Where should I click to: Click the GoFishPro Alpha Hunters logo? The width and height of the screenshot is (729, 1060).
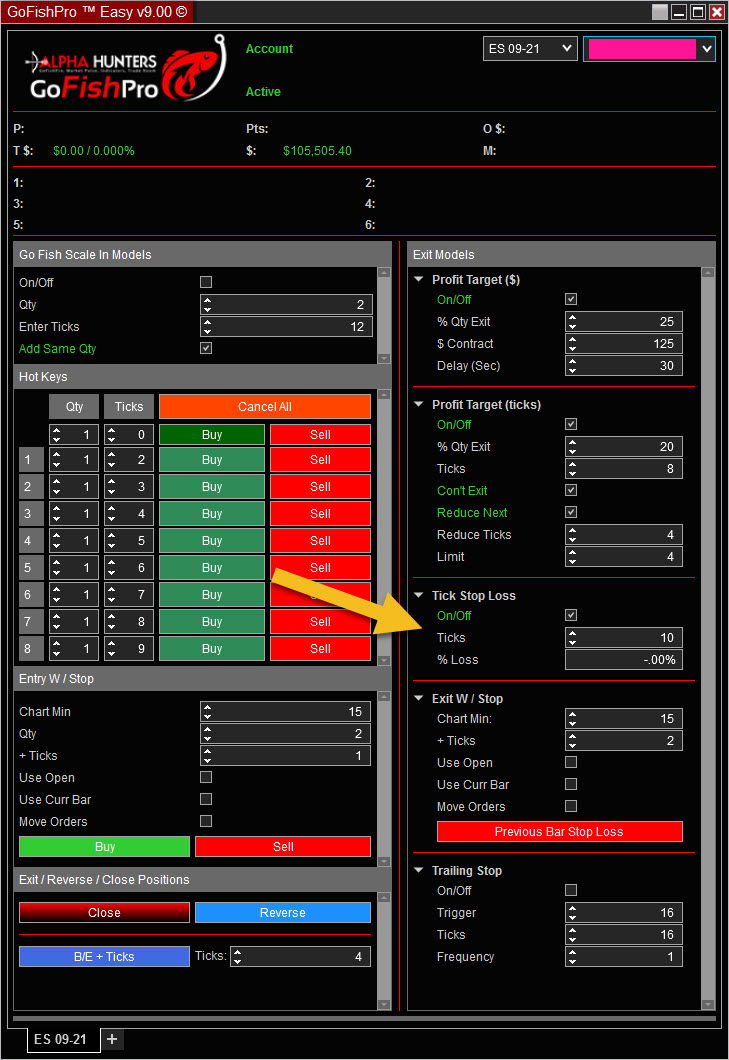(124, 70)
